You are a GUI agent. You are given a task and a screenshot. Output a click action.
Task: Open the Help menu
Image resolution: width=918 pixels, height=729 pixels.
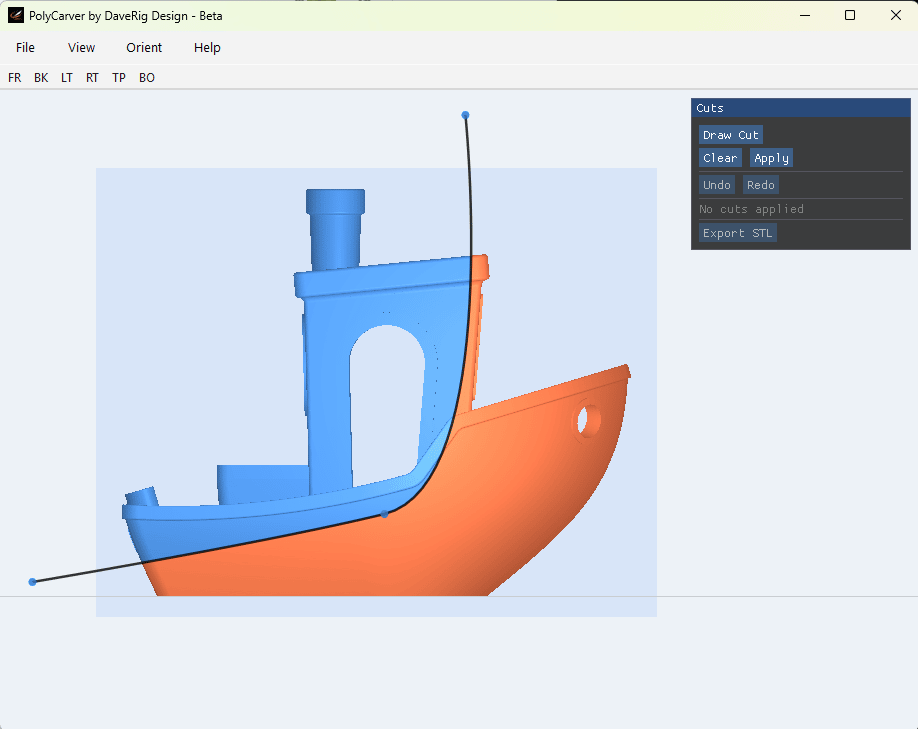[207, 47]
